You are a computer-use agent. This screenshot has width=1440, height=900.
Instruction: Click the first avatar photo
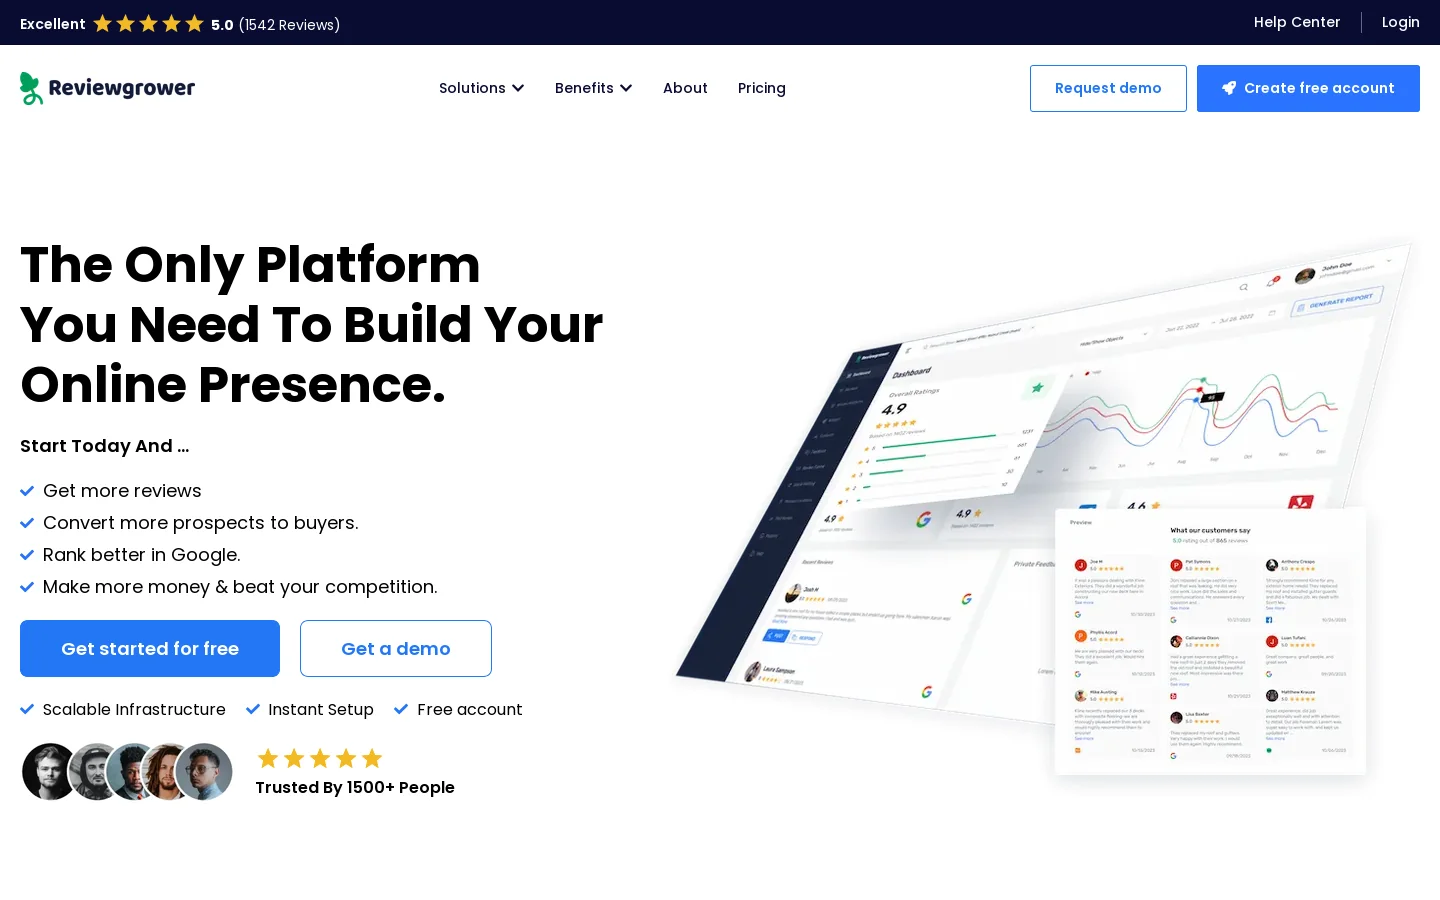(x=50, y=772)
